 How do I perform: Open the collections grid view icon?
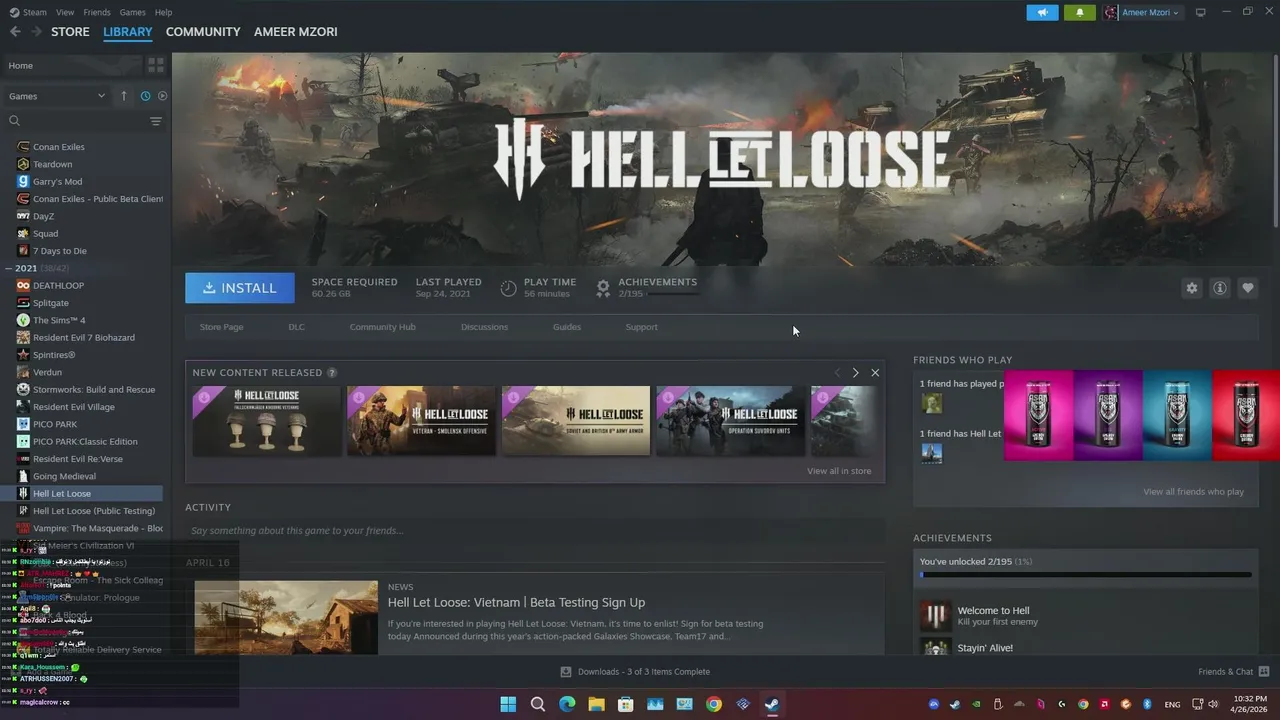point(156,65)
